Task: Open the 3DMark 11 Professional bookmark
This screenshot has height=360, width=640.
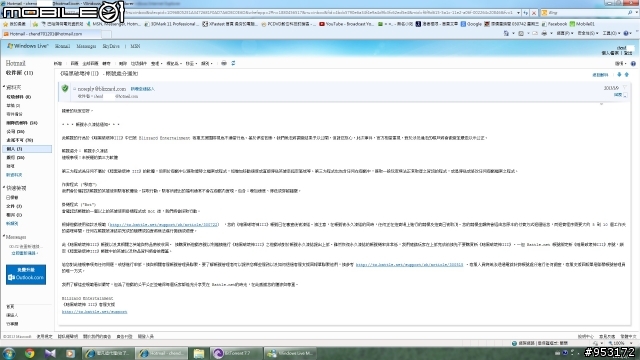Action: tap(172, 24)
